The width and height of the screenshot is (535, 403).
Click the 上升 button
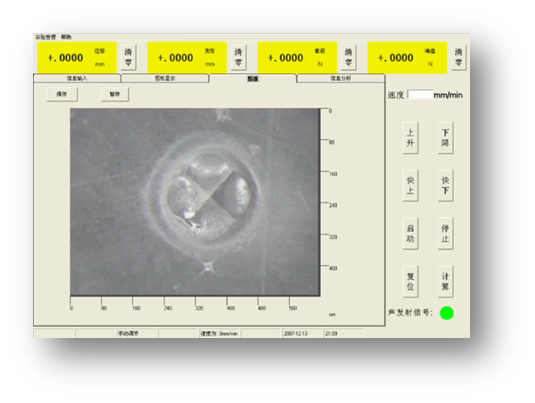pos(410,138)
